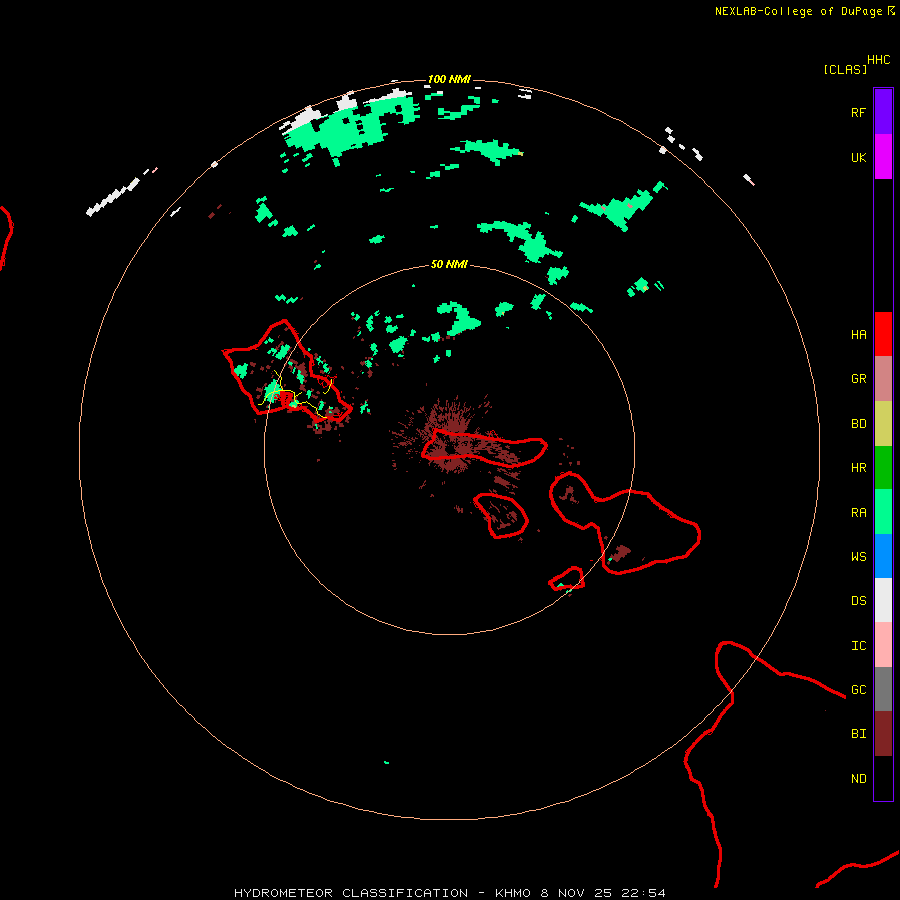900x900 pixels.
Task: Click the RF legend label
Action: tap(859, 113)
